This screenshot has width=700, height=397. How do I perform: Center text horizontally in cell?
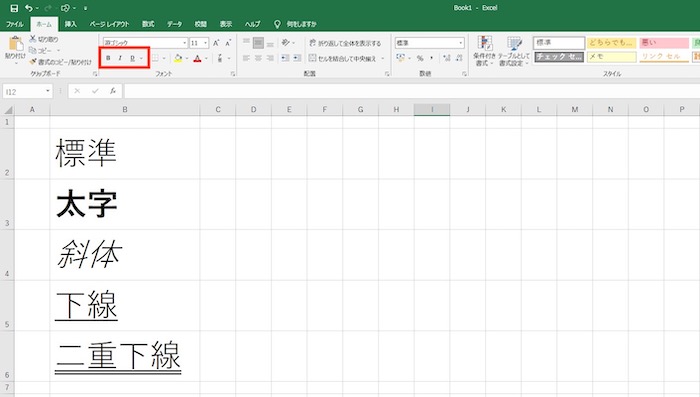258,58
